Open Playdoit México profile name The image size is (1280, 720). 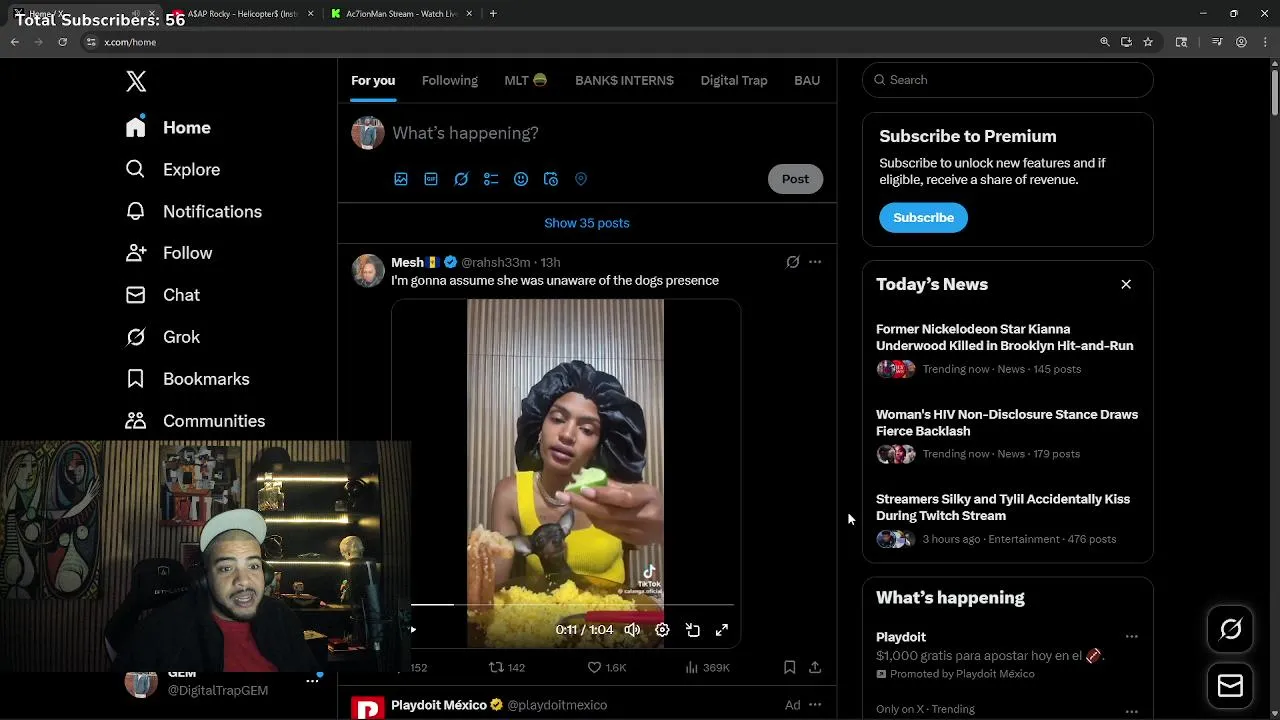439,705
